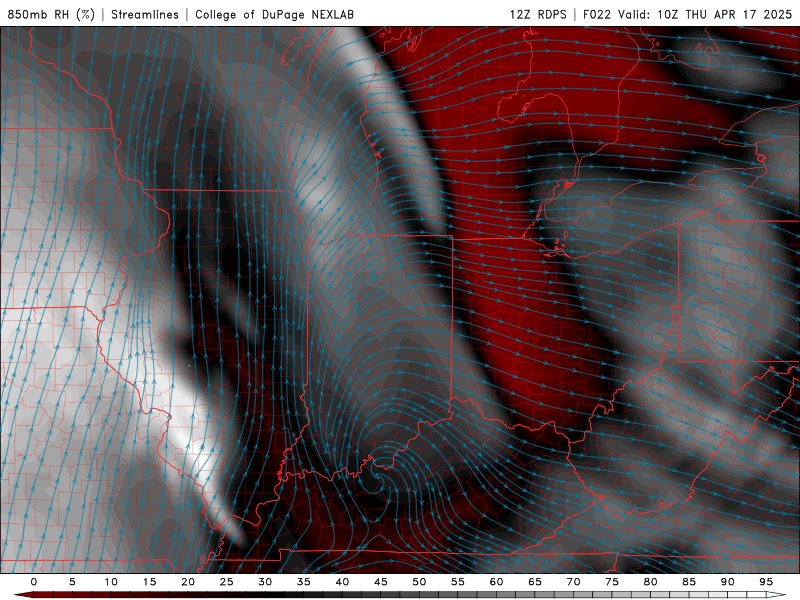The height and width of the screenshot is (600, 800).
Task: Click the colorbar label 50
Action: (x=419, y=582)
